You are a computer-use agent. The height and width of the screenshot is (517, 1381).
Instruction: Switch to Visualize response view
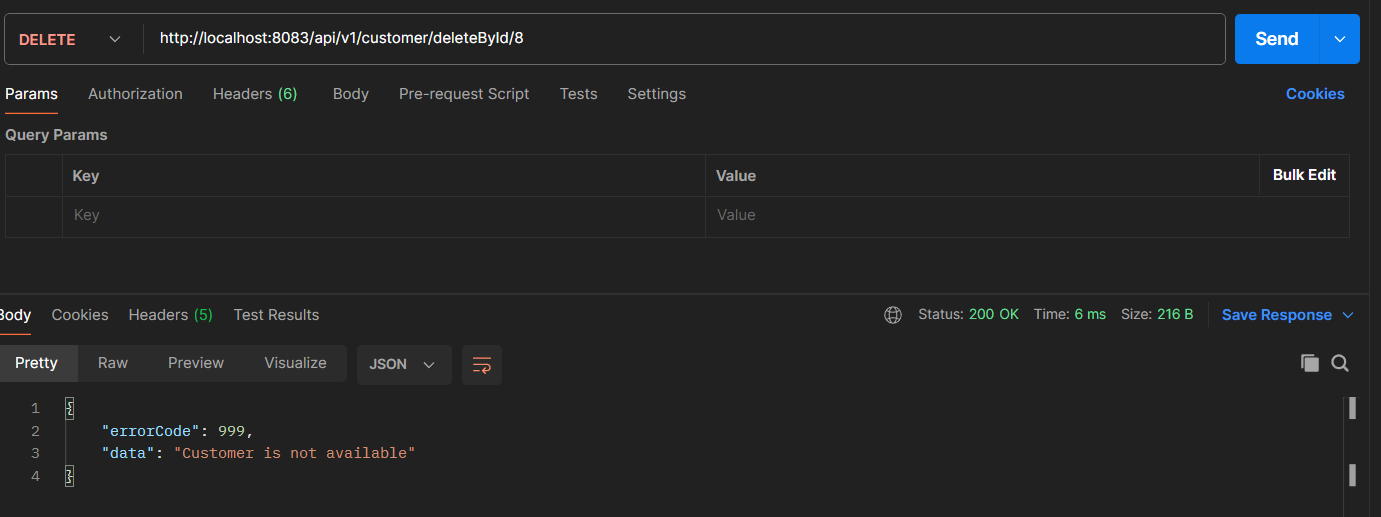(295, 363)
